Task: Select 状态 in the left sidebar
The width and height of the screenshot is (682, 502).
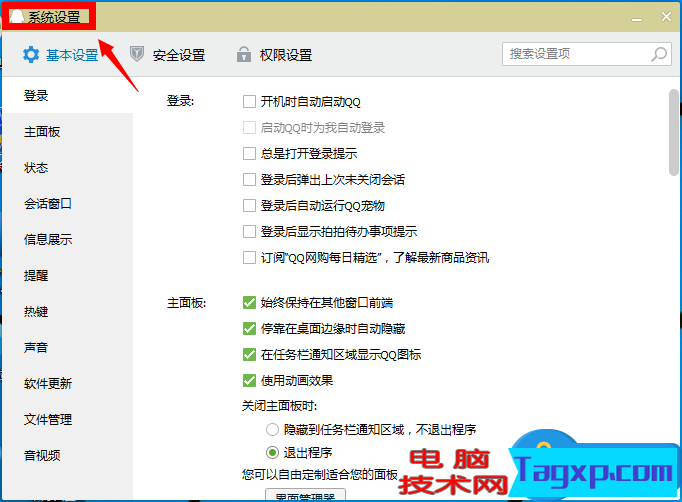Action: click(x=67, y=167)
